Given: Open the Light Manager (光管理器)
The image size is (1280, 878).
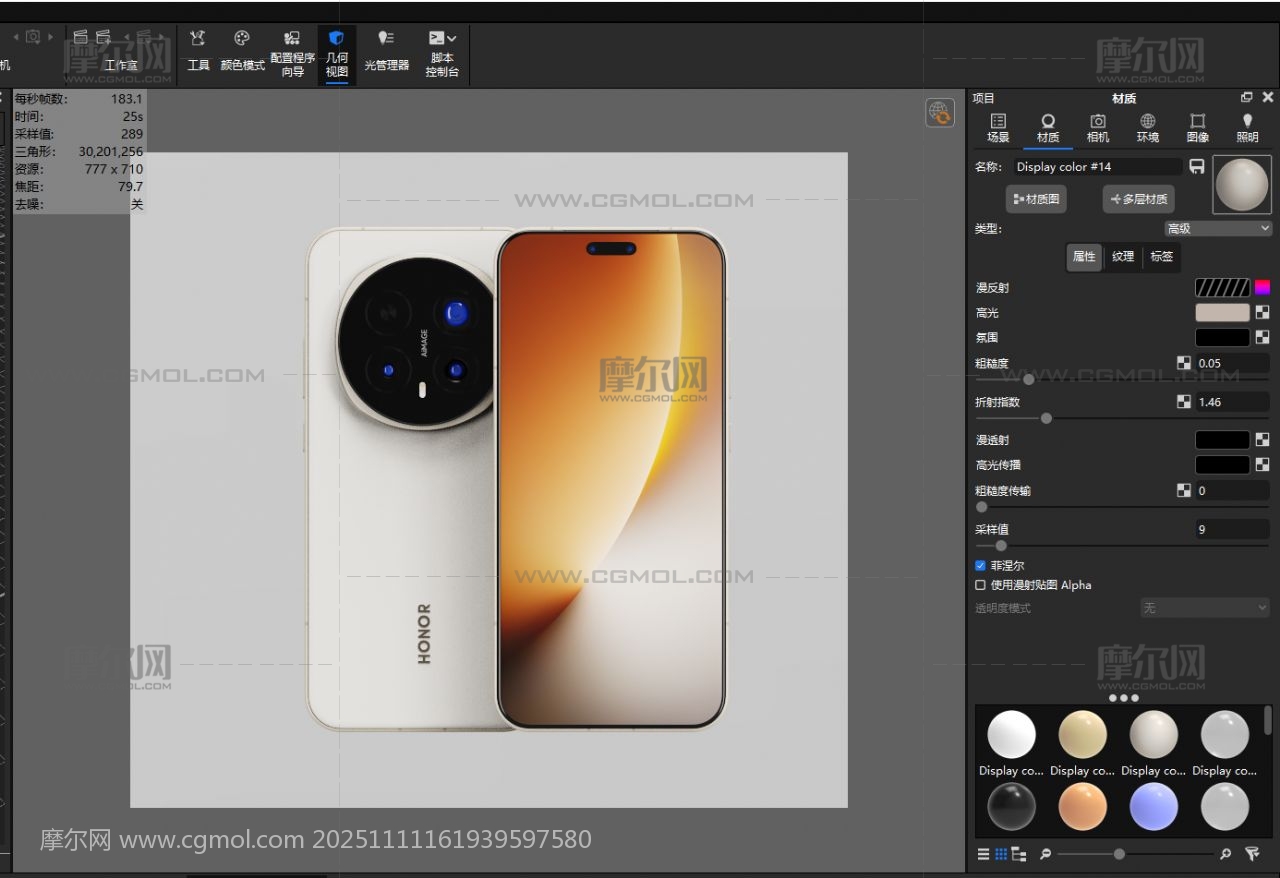Looking at the screenshot, I should 386,52.
